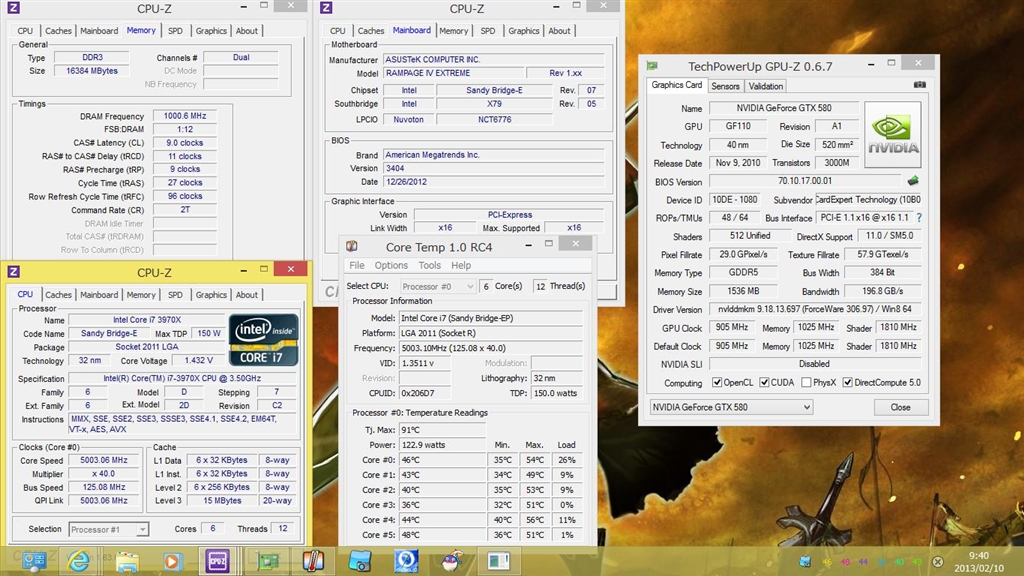The height and width of the screenshot is (576, 1024).
Task: Click the Level 3 cache value '15 MBytes'
Action: (221, 501)
